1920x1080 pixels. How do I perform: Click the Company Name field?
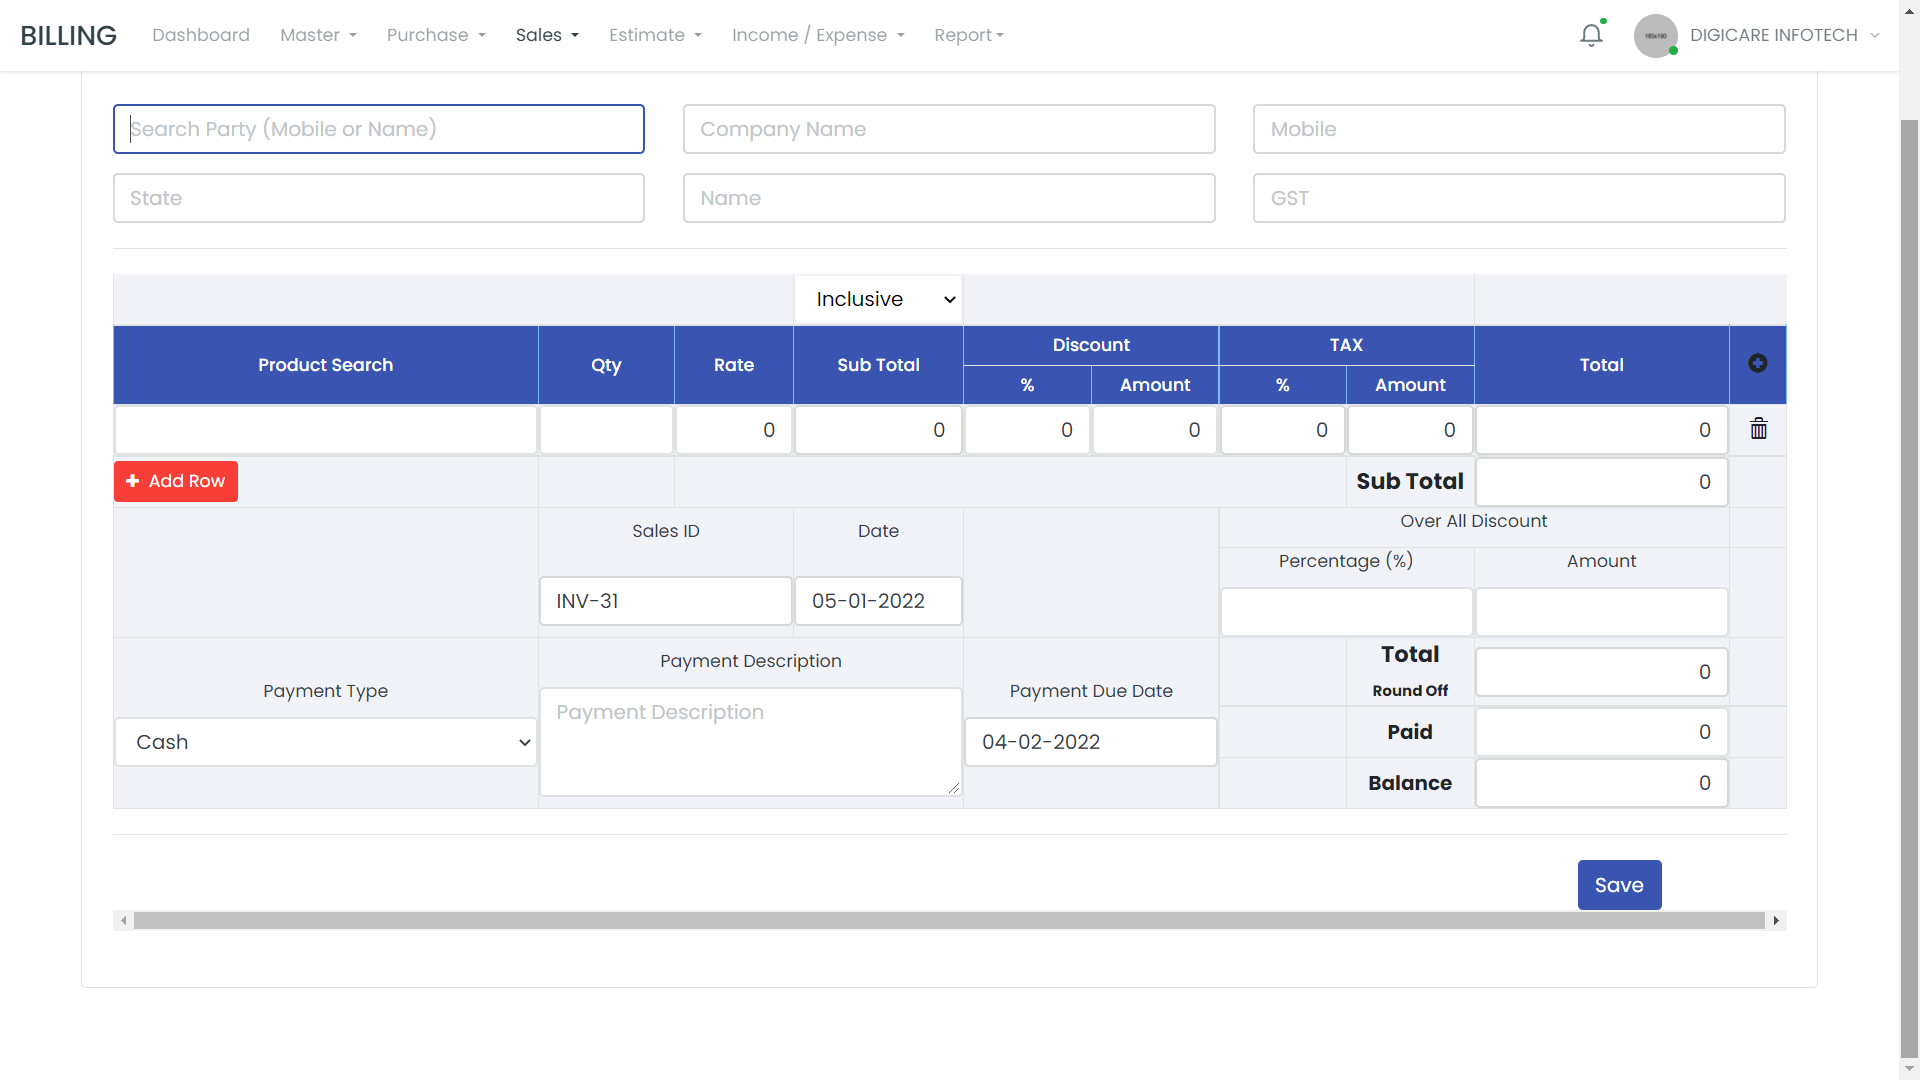[x=948, y=129]
